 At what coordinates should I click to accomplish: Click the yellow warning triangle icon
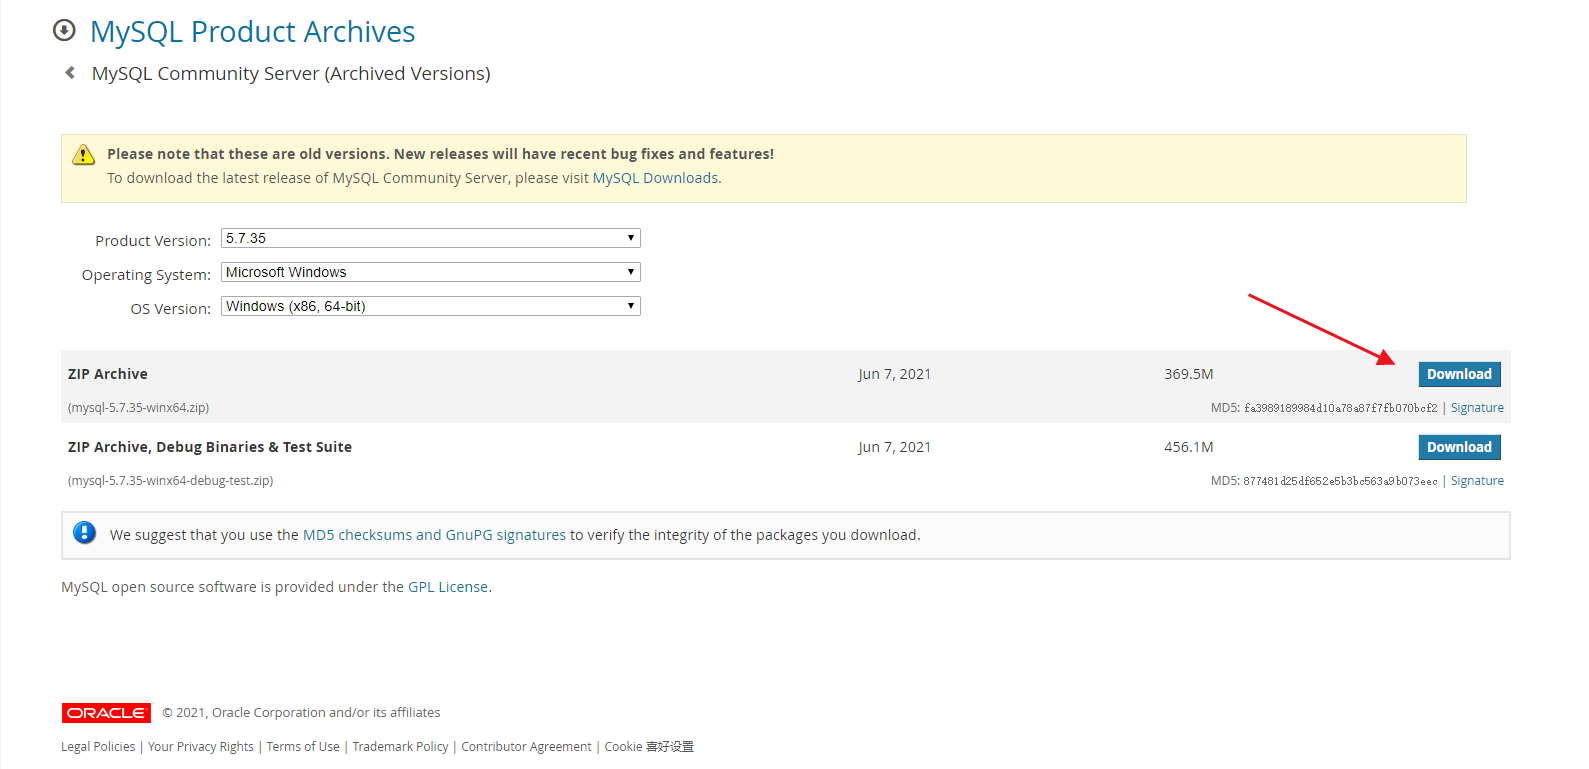click(x=84, y=155)
